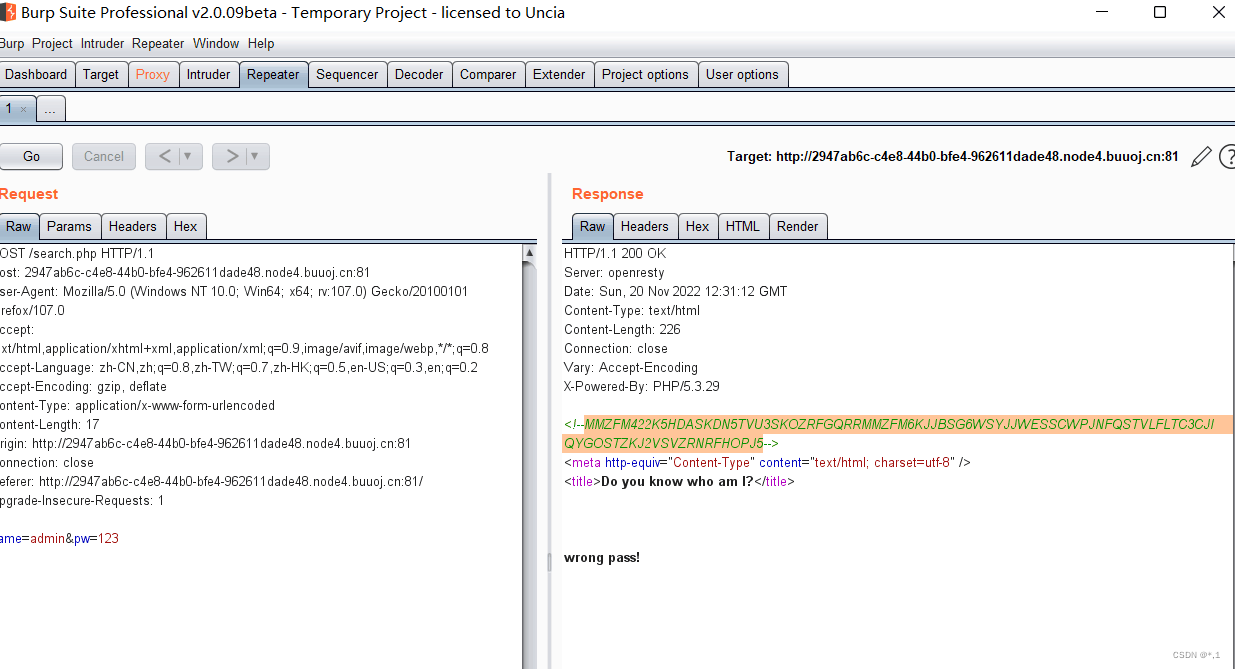The image size is (1235, 669).
Task: Switch to the Decoder tab
Action: [x=419, y=74]
